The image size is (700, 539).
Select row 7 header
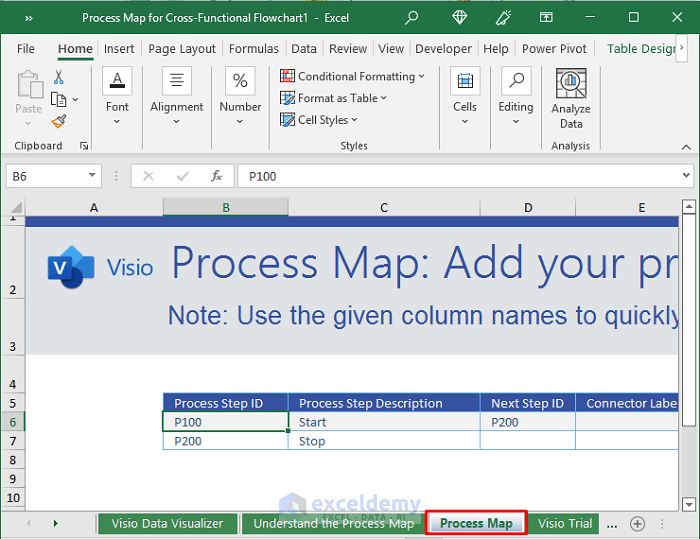click(x=13, y=441)
